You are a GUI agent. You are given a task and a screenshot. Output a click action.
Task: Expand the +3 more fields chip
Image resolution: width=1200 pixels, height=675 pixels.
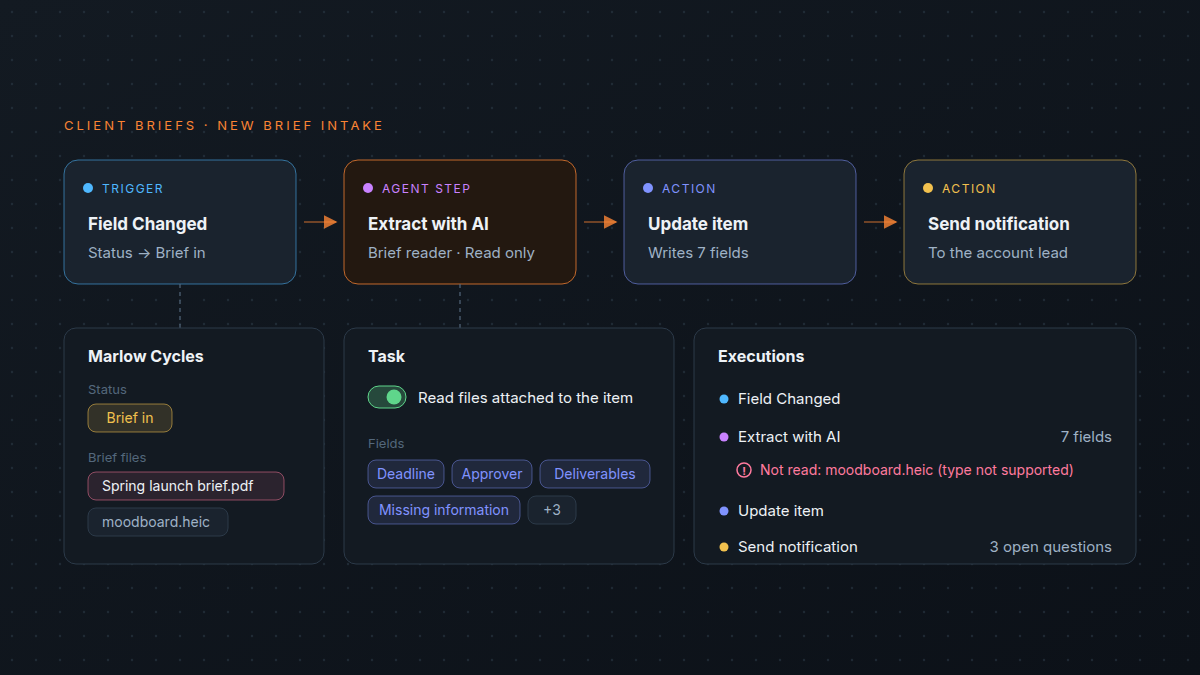click(x=552, y=510)
